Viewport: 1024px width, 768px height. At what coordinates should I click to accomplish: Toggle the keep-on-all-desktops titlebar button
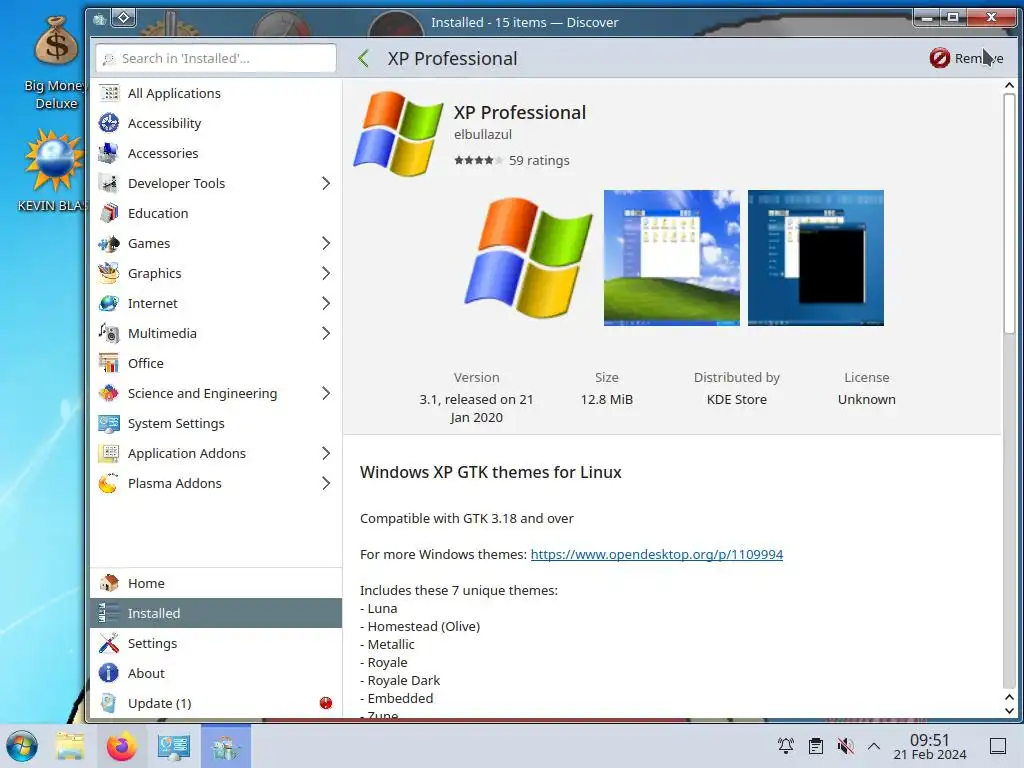tap(124, 18)
